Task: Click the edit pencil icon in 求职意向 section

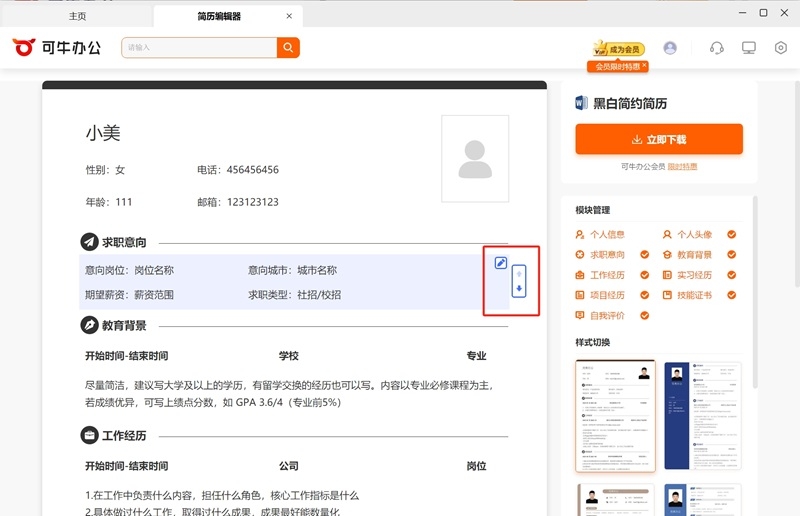Action: 501,263
